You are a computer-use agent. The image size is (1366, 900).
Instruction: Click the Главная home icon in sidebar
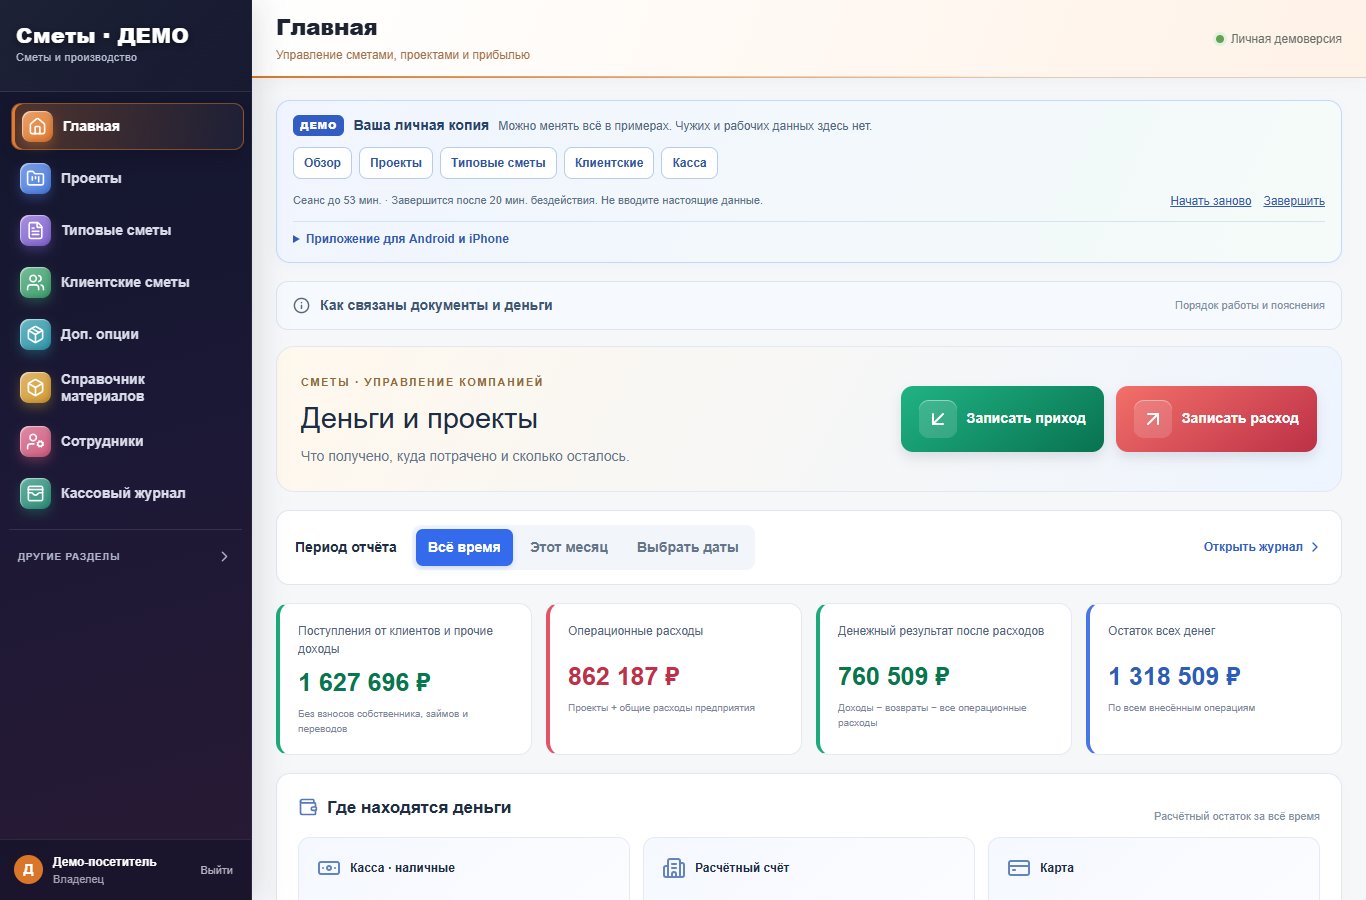tap(37, 126)
